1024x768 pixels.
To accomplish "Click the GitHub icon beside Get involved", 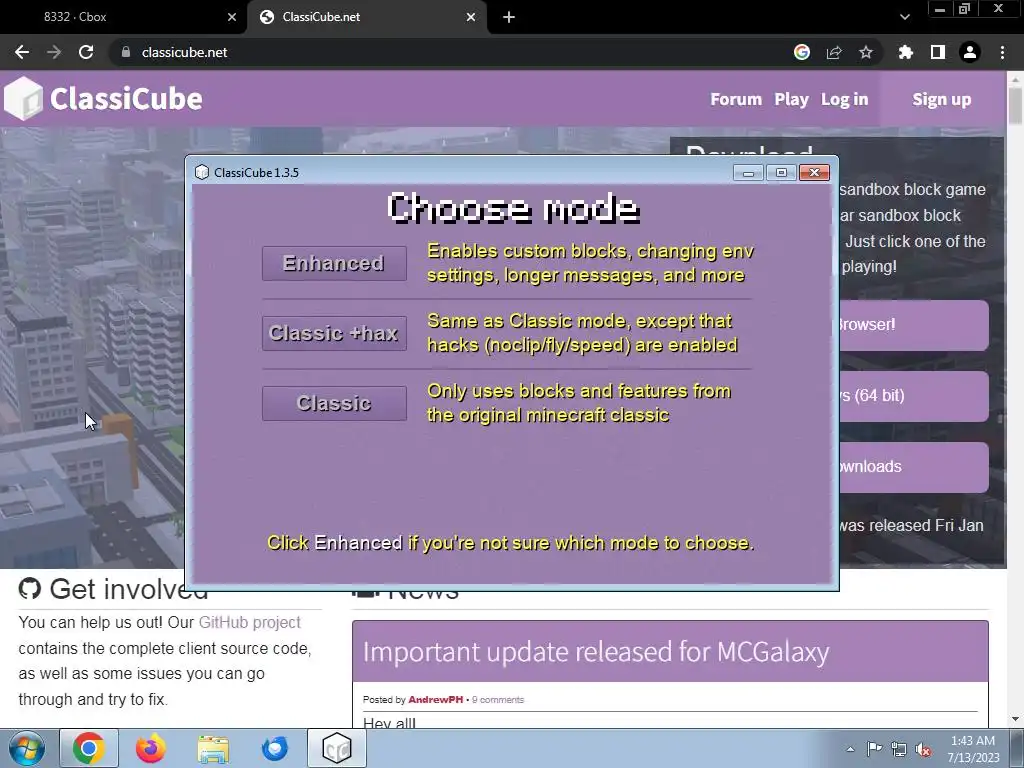I will pos(30,588).
